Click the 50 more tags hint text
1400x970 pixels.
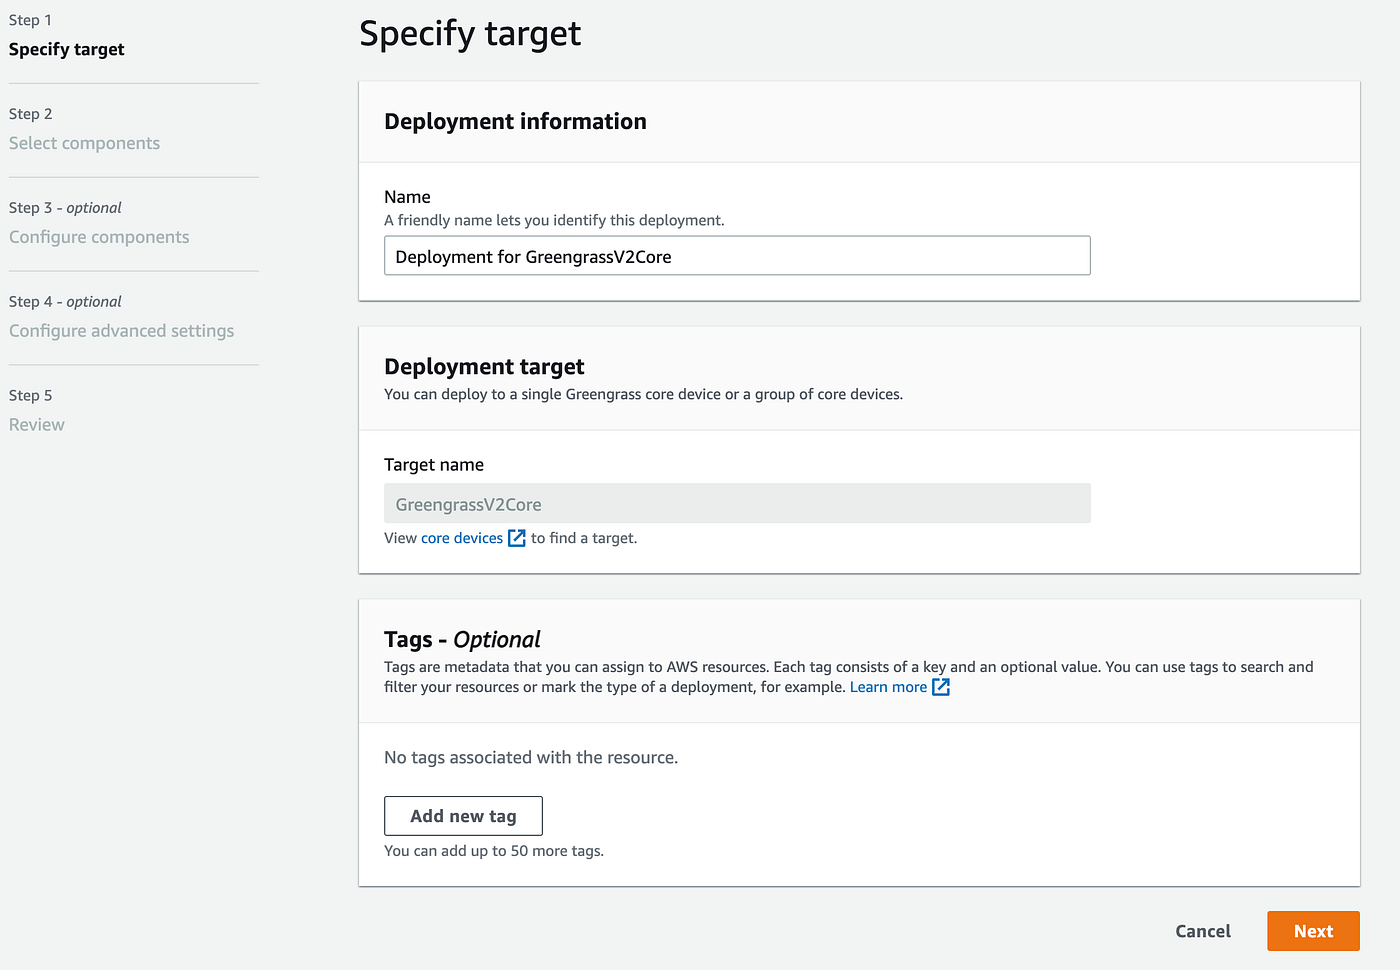494,851
